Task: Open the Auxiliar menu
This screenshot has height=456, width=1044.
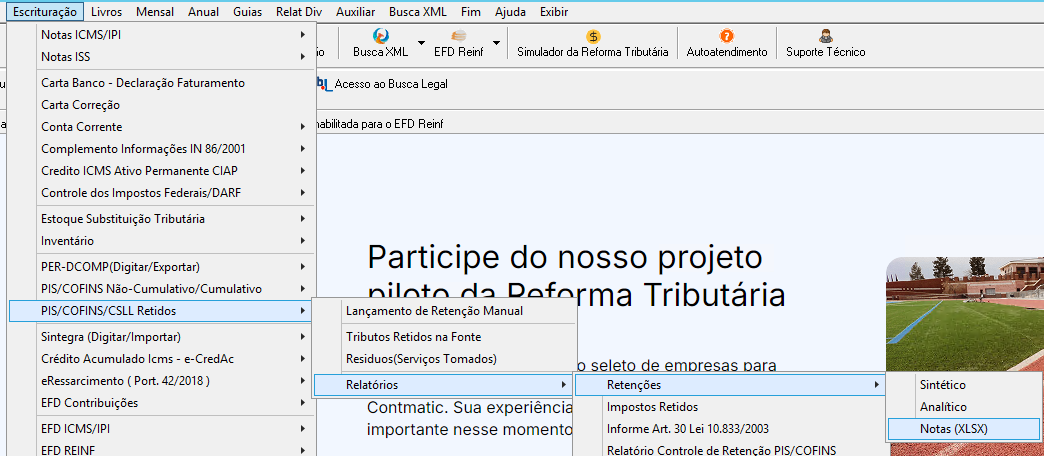Action: click(356, 12)
